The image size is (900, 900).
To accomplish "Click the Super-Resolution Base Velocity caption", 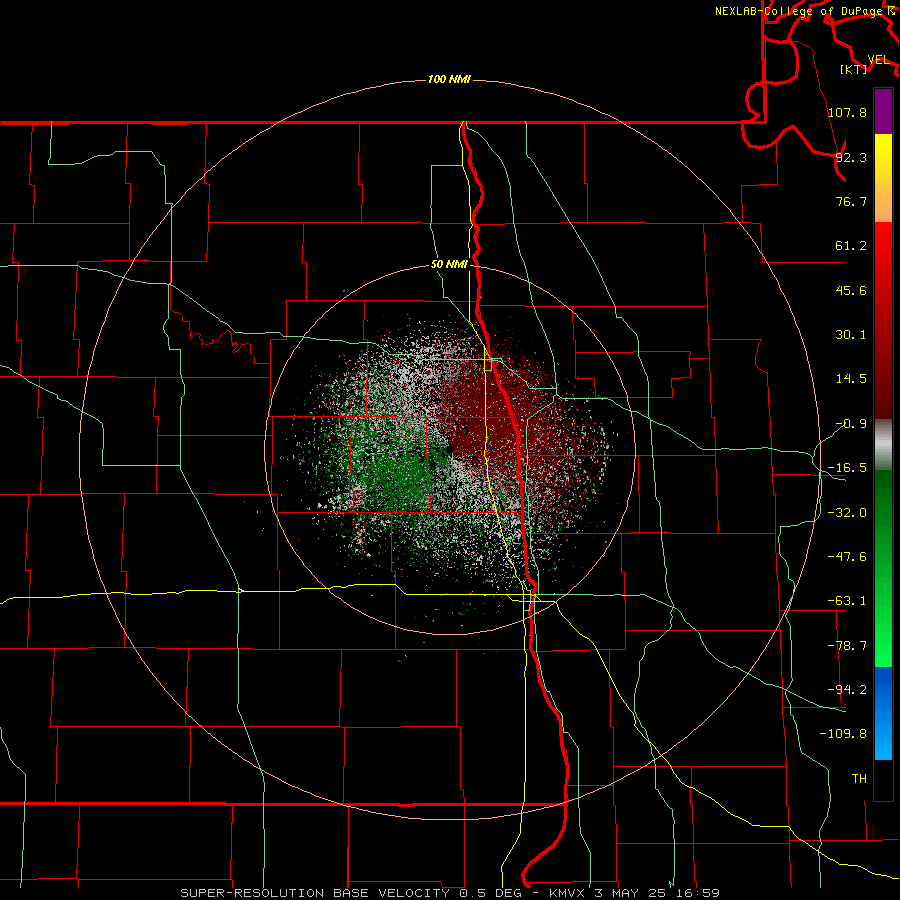I will point(449,893).
